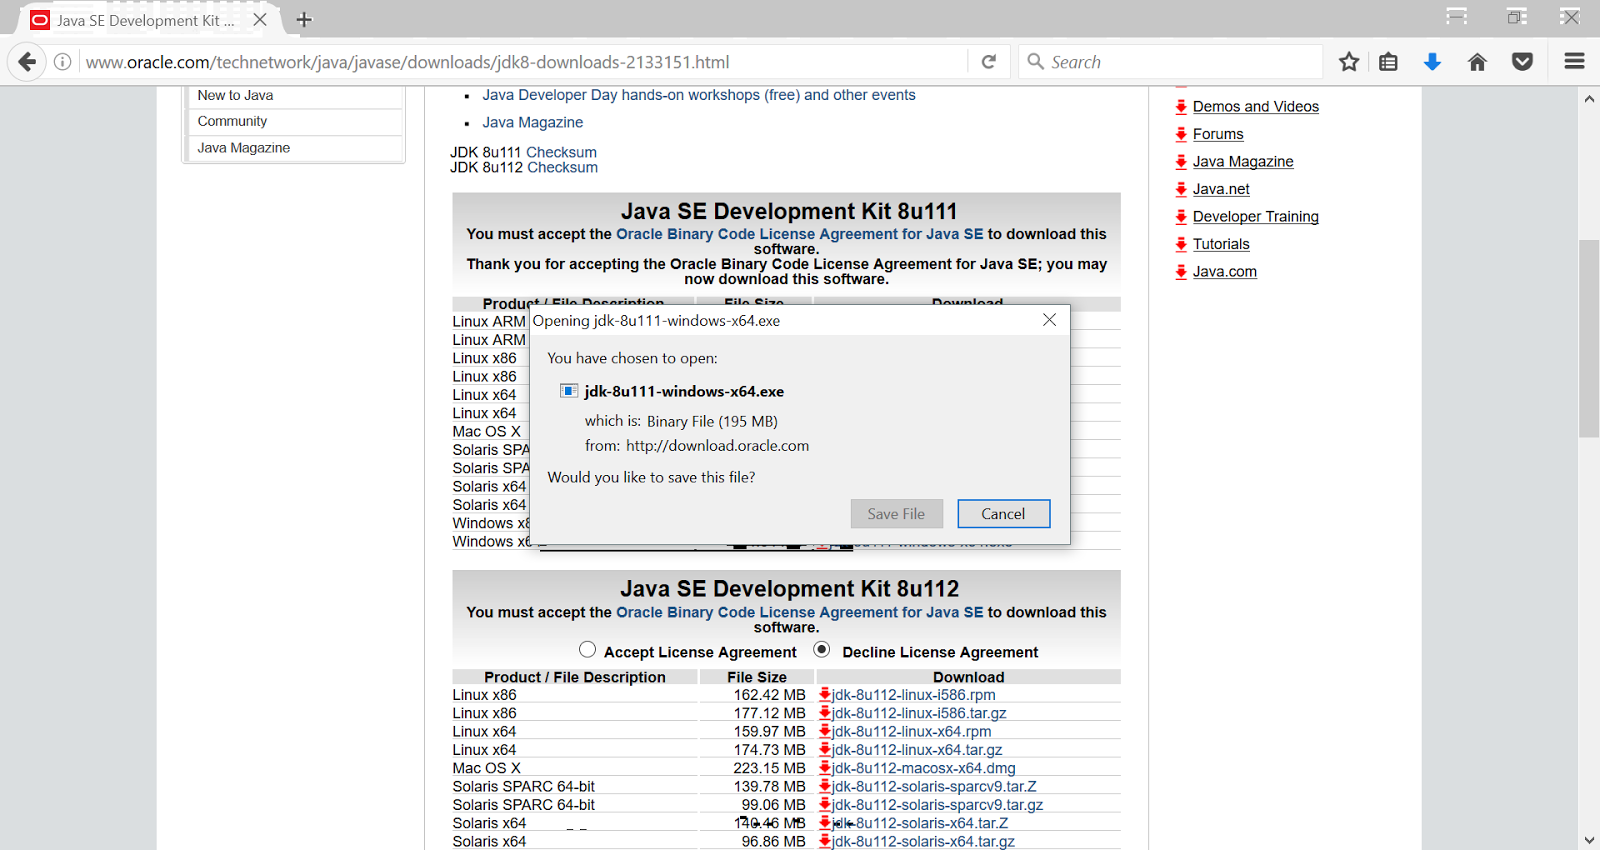Open 8u112 Oracle Binary Code License link
The height and width of the screenshot is (850, 1600).
(799, 612)
